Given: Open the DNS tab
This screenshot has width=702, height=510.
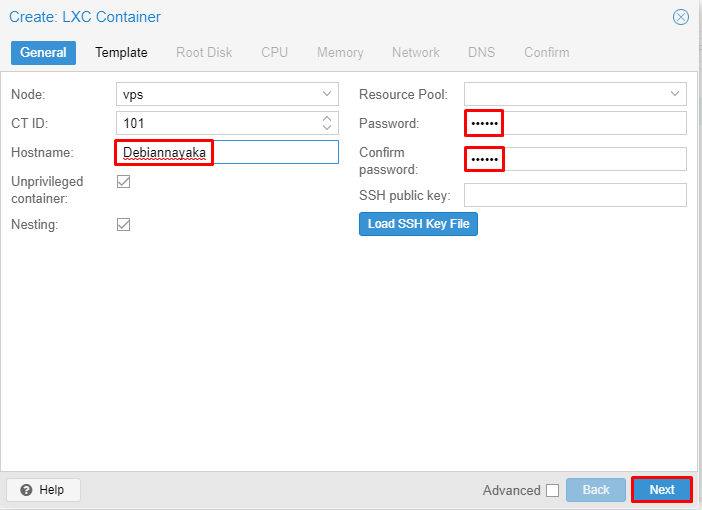Looking at the screenshot, I should (x=482, y=52).
